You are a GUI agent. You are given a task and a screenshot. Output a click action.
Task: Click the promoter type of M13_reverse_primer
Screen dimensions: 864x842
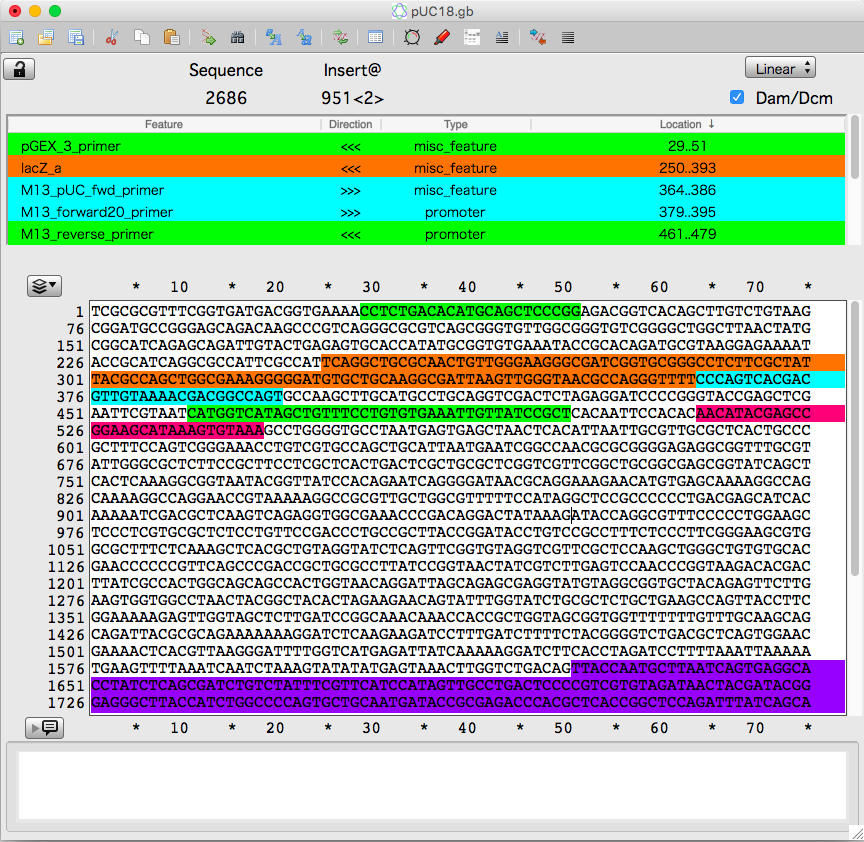pos(455,234)
